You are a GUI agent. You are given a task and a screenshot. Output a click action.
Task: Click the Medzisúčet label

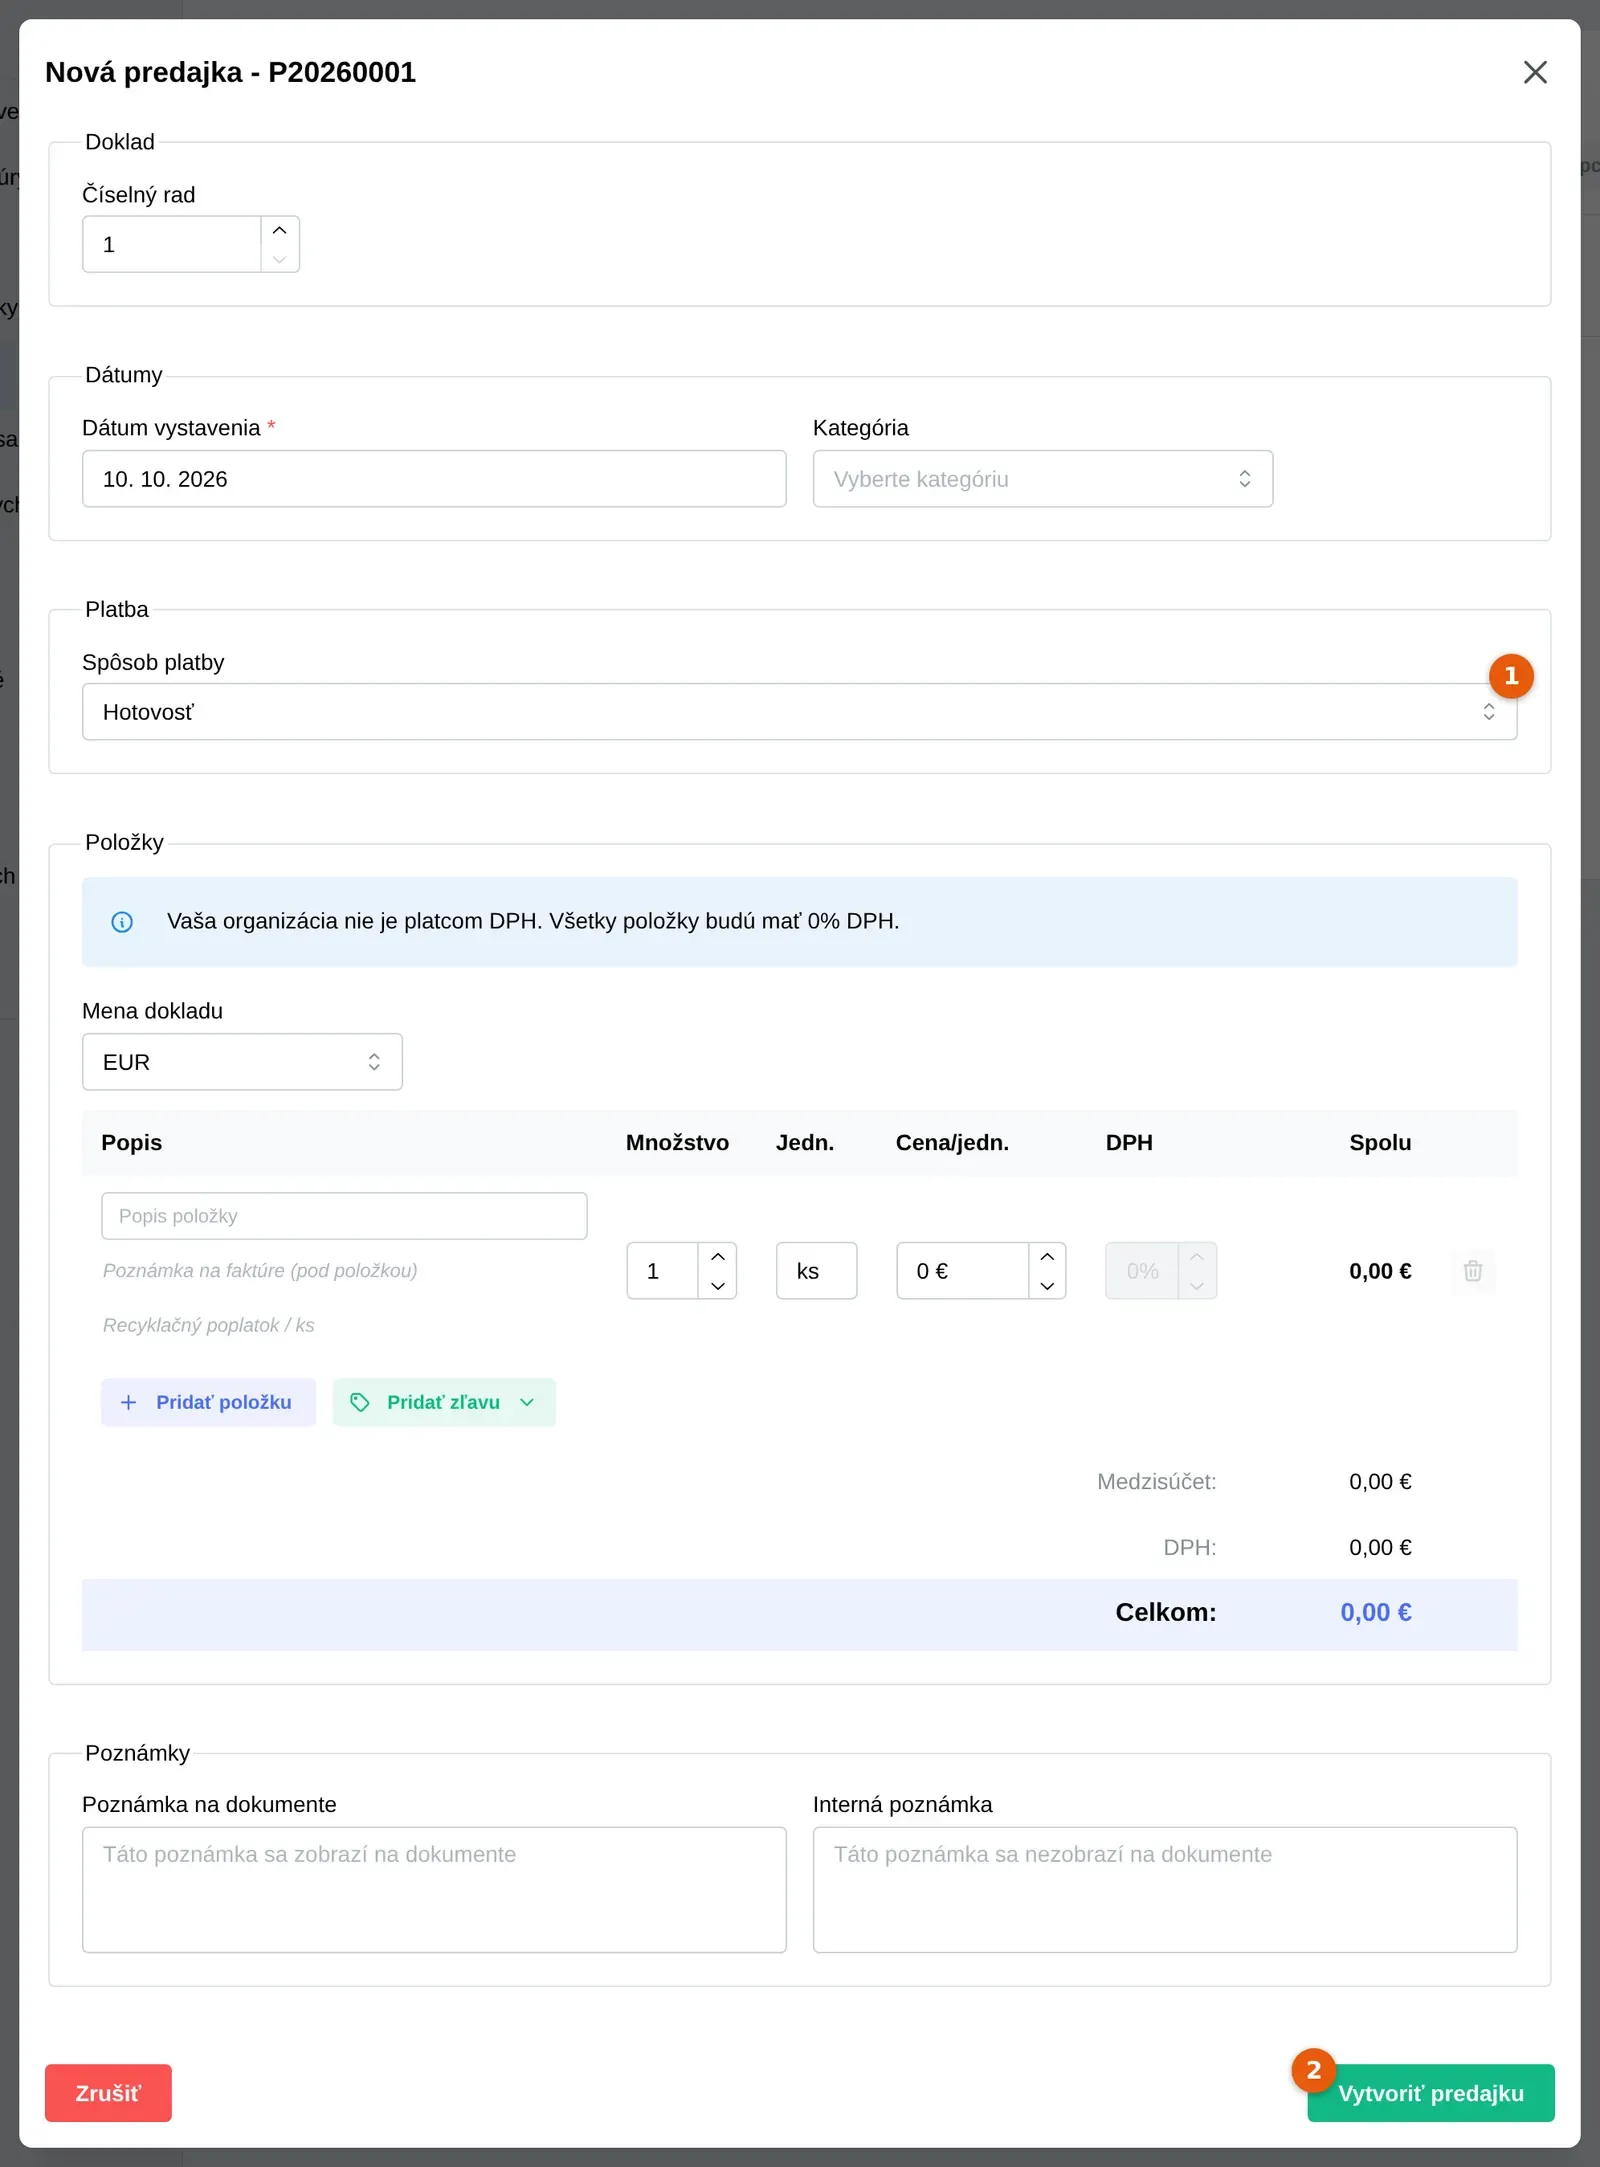tap(1157, 1482)
